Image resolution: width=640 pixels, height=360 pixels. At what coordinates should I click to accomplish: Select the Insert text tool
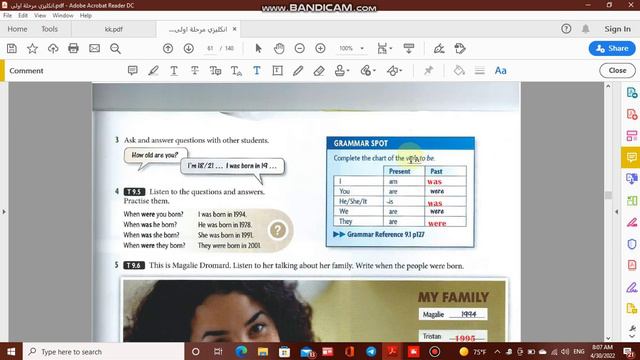[236, 71]
